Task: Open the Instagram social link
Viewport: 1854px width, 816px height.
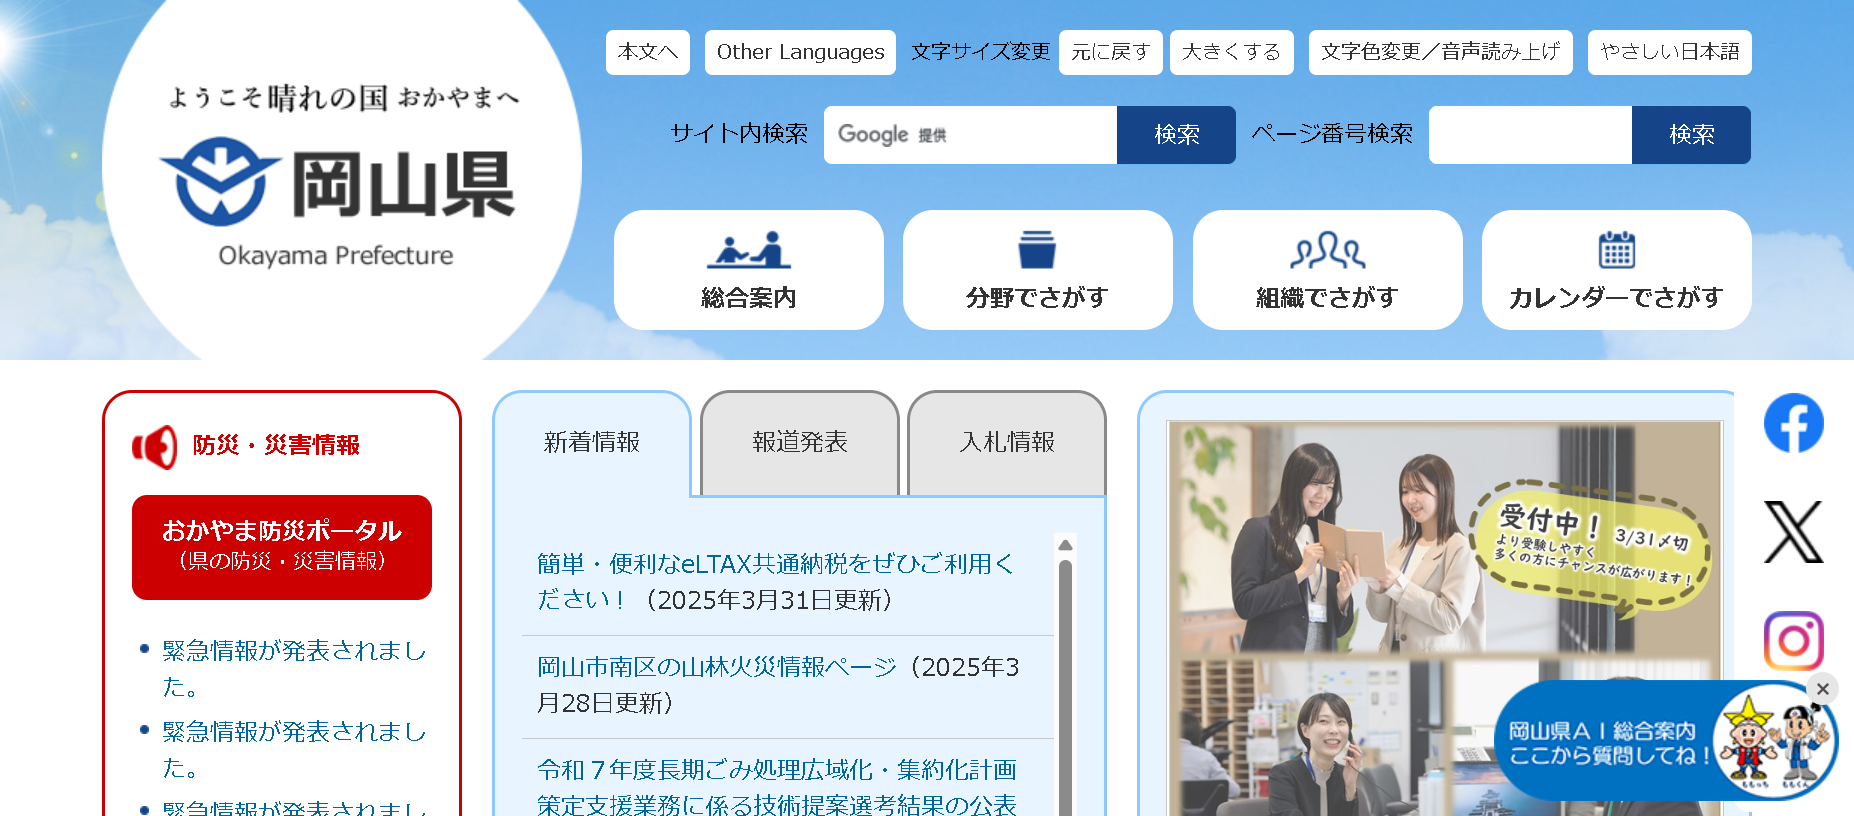Action: [1793, 641]
